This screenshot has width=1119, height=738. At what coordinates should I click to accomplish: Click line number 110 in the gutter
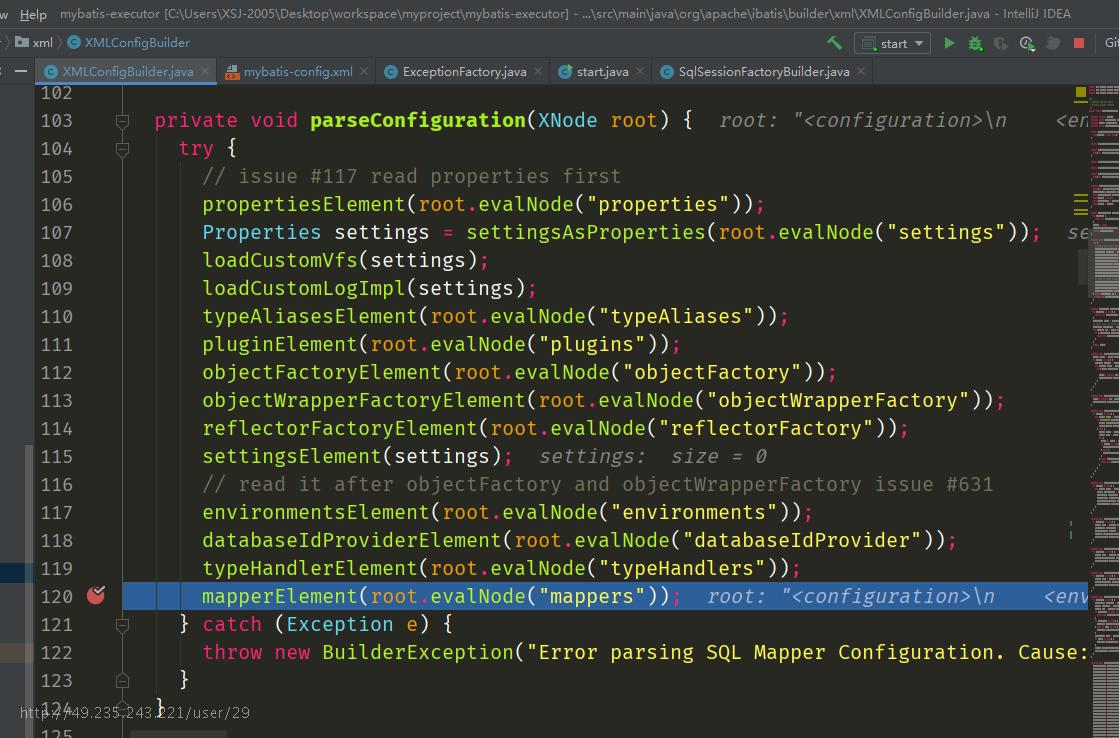(x=56, y=317)
